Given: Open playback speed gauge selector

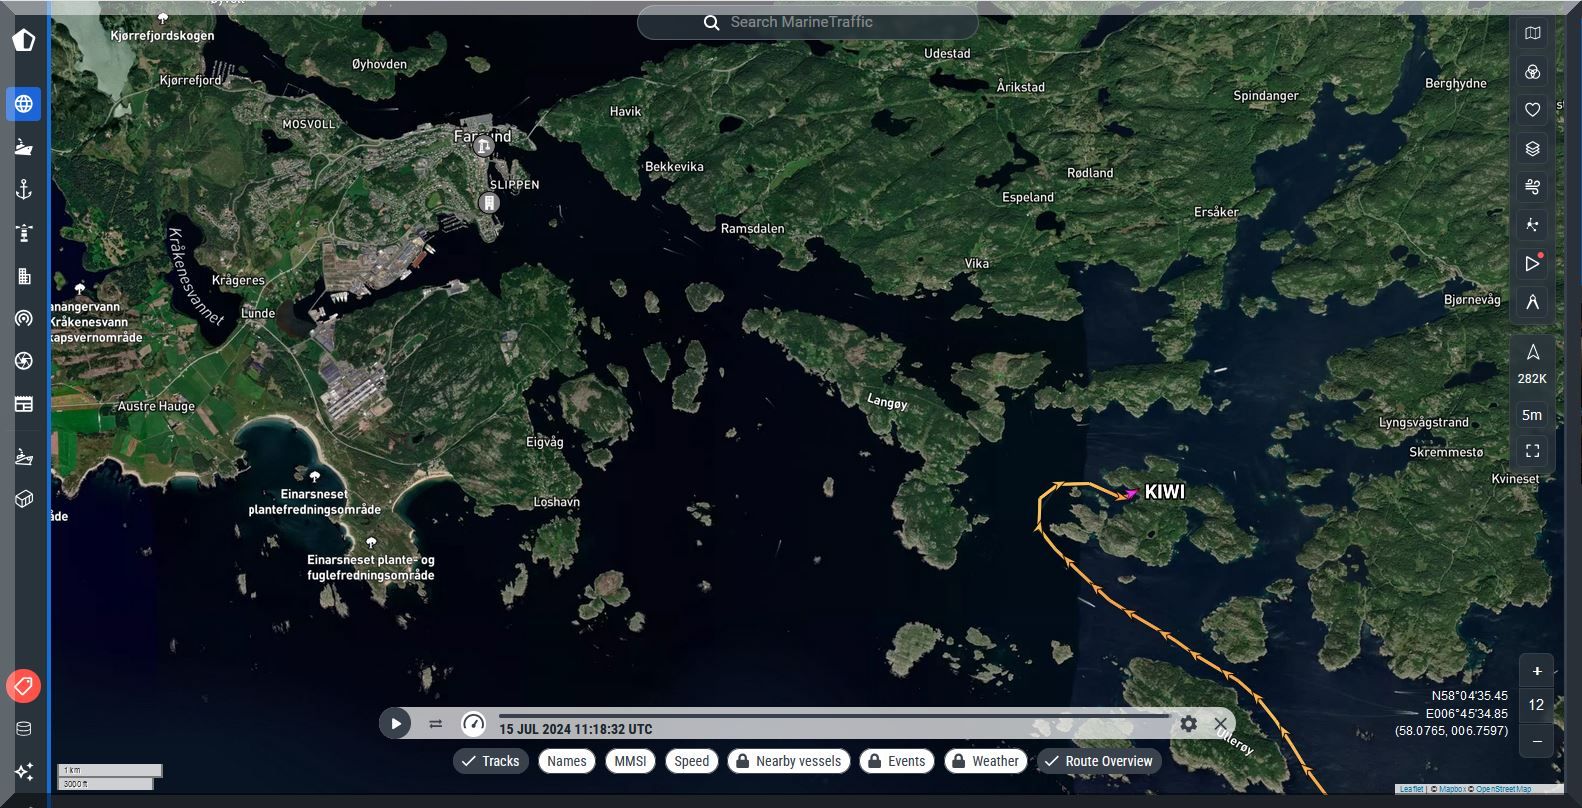Looking at the screenshot, I should (x=473, y=723).
